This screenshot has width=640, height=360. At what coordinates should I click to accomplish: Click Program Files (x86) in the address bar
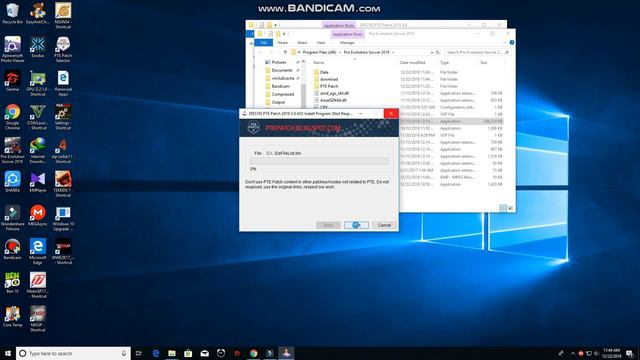320,52
